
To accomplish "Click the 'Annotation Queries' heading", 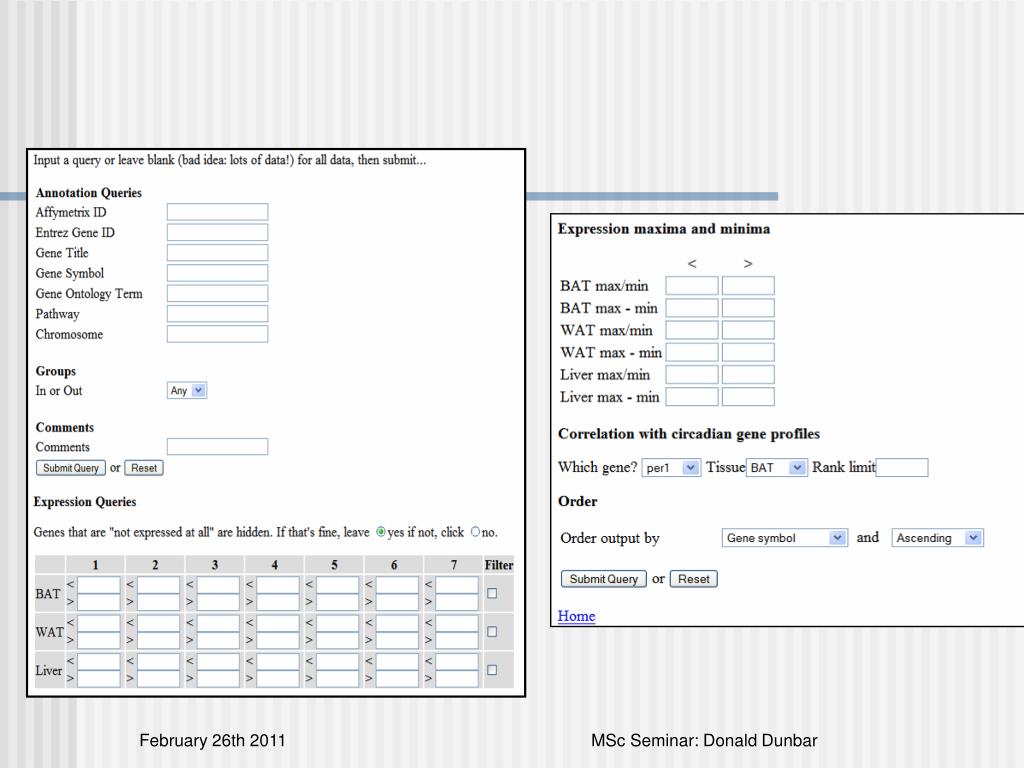I will pyautogui.click(x=89, y=193).
